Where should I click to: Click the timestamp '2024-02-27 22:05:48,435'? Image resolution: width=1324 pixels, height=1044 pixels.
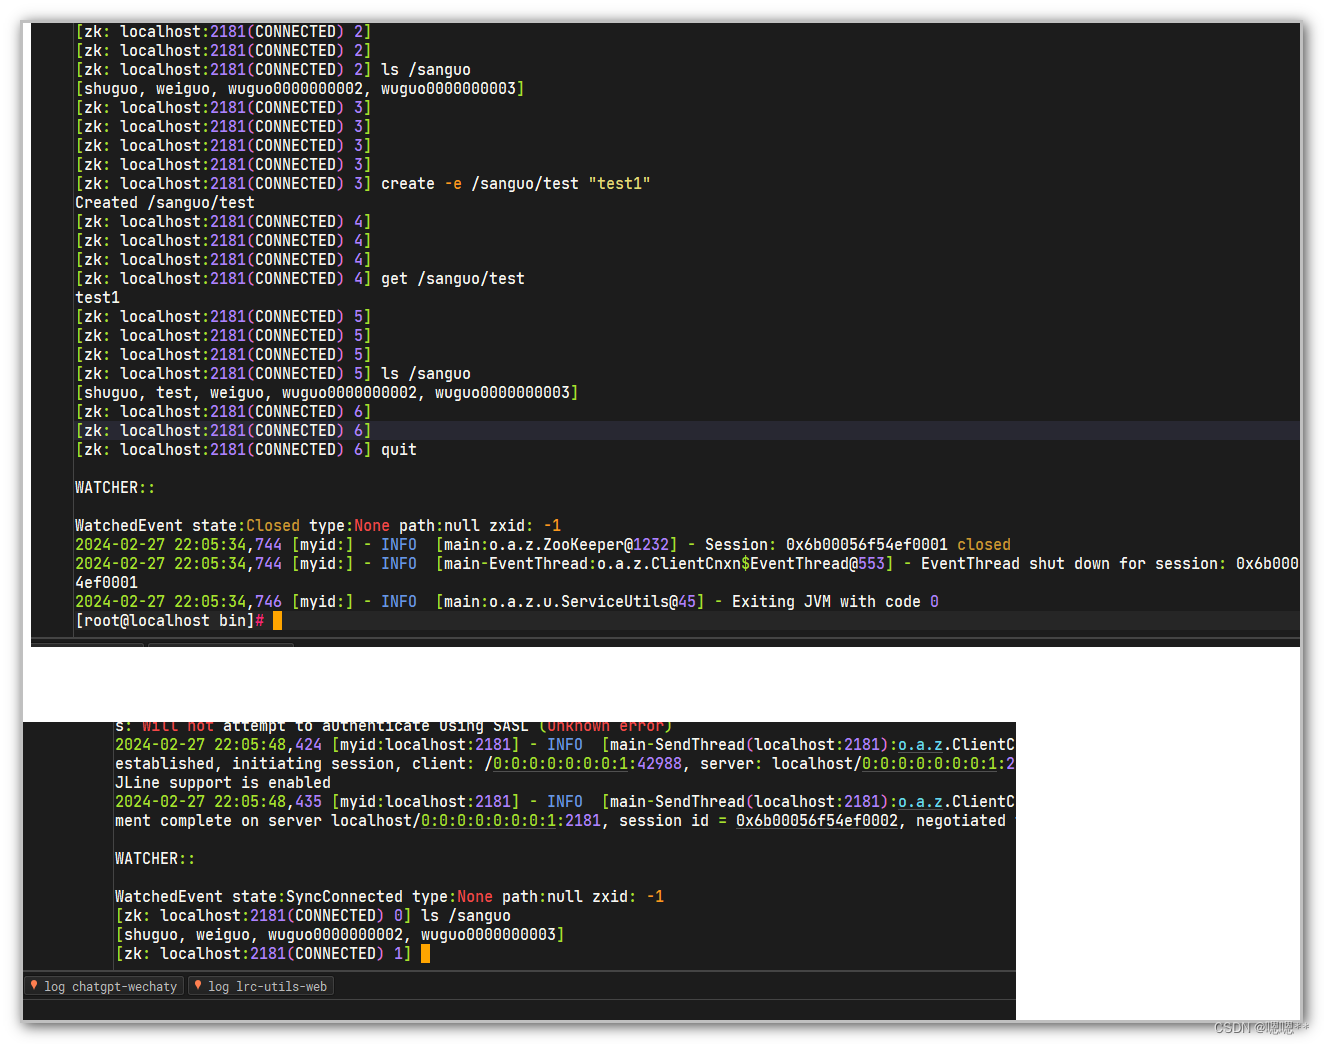[x=218, y=802]
